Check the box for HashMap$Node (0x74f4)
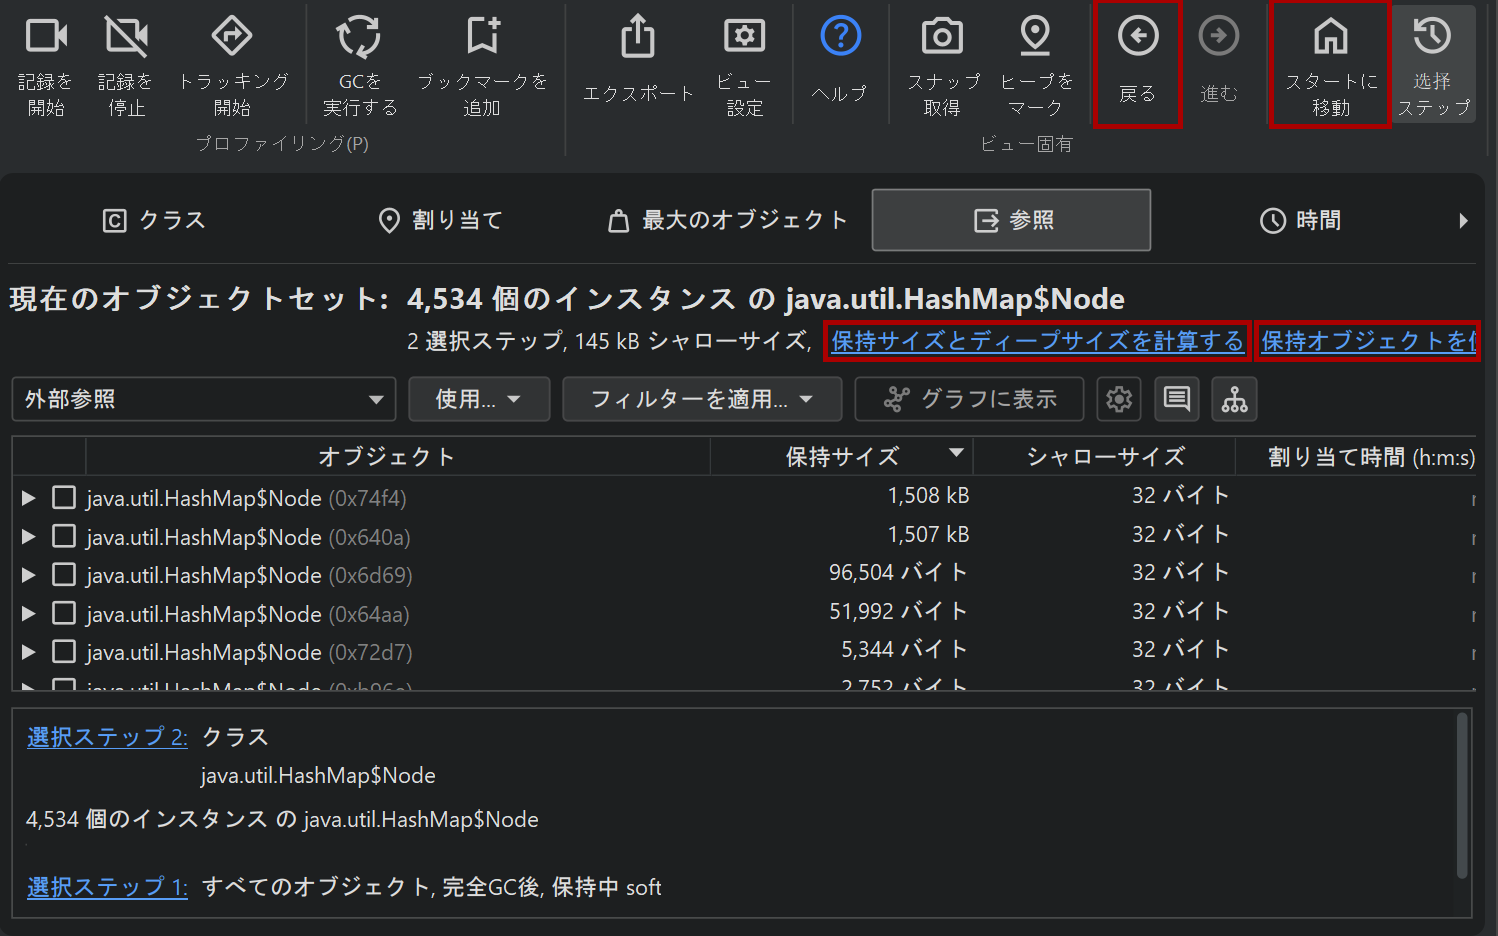Image resolution: width=1498 pixels, height=936 pixels. tap(64, 498)
